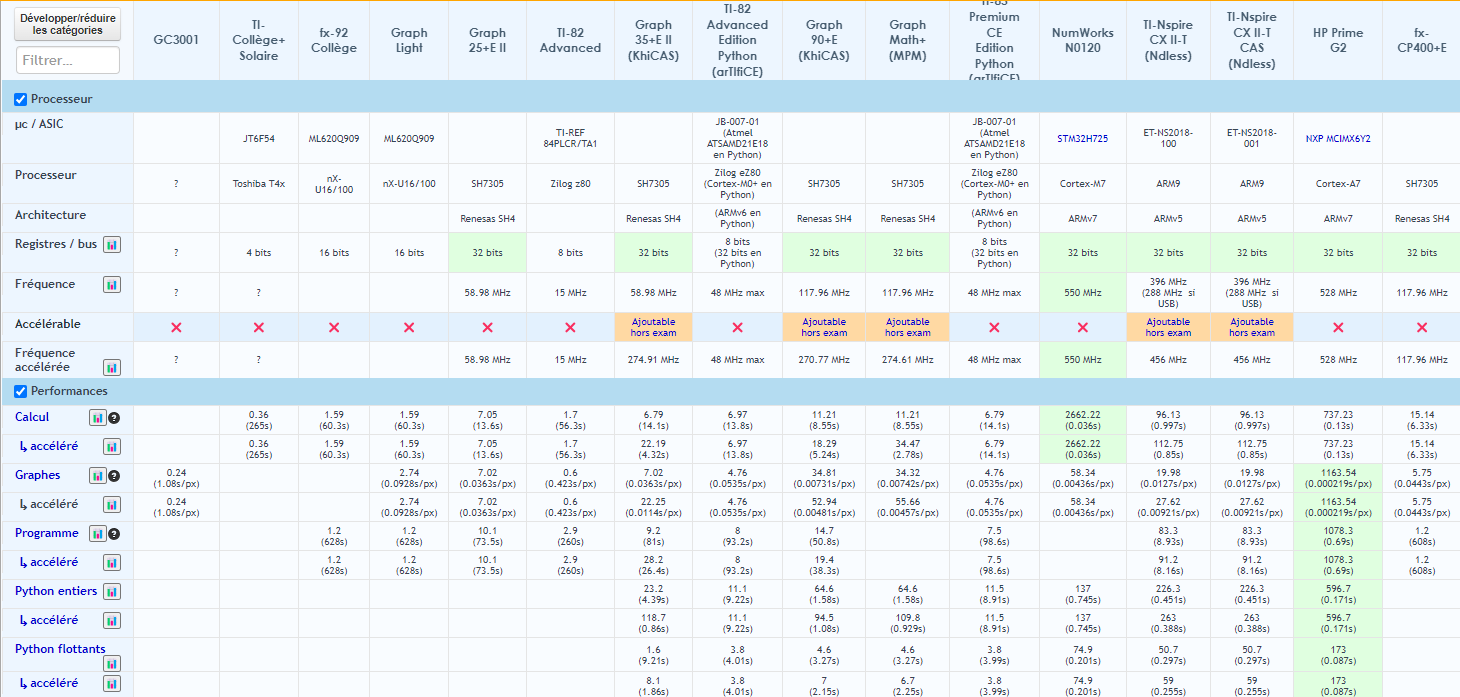Click red cross in Accélérable row for GC3001

(x=176, y=327)
